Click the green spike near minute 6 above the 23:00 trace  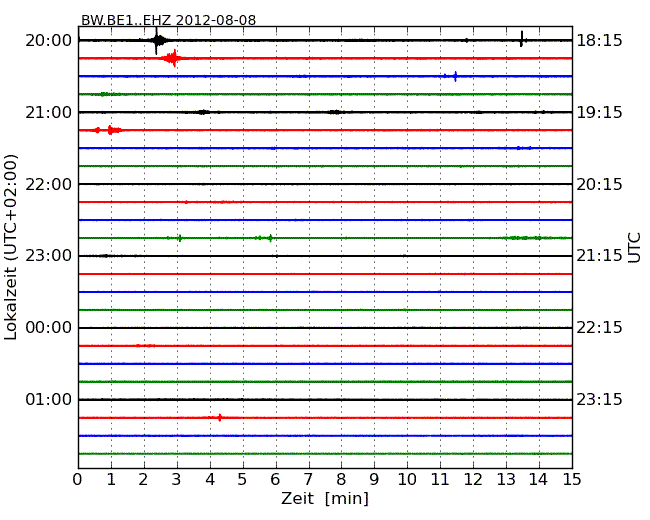[x=270, y=238]
